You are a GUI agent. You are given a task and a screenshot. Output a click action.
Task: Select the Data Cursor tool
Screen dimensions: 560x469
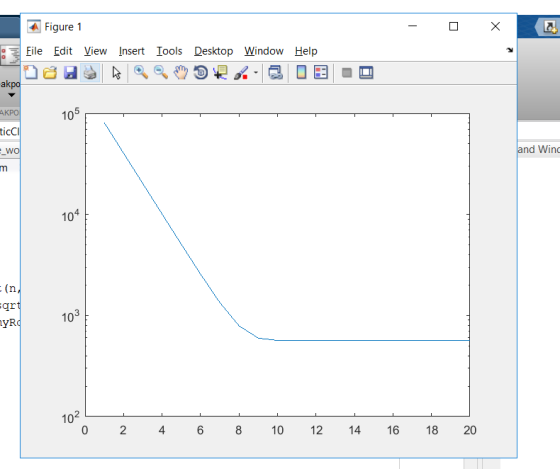pos(220,73)
